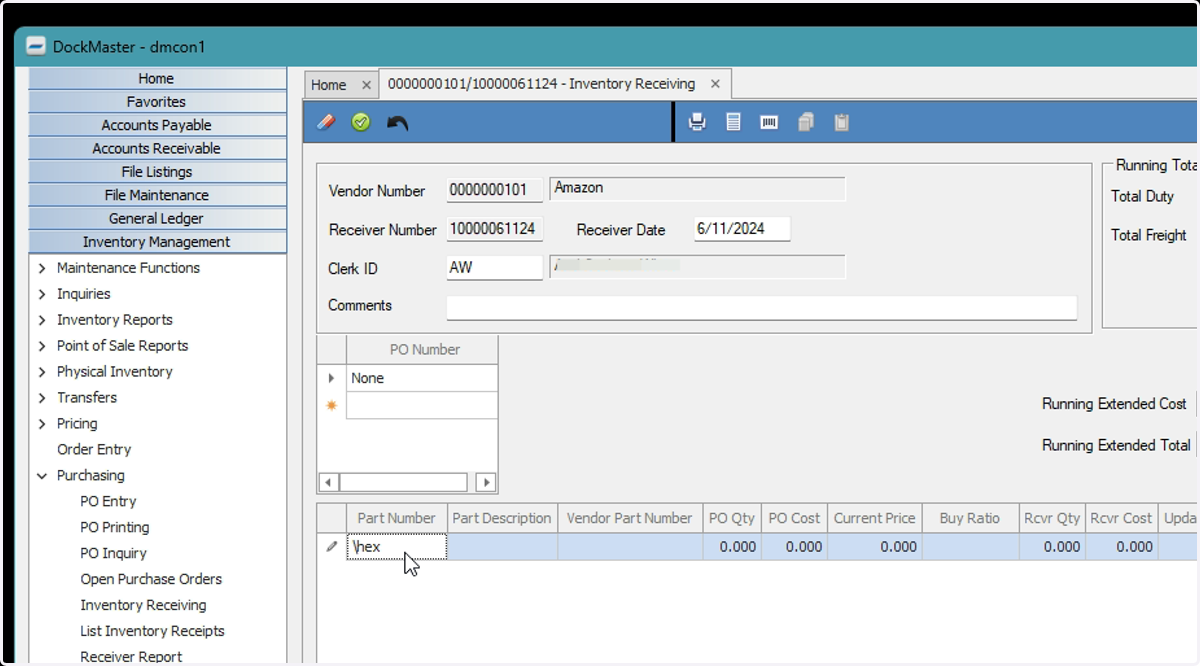Open PO Printing under Purchasing
The height and width of the screenshot is (666, 1200).
115,528
